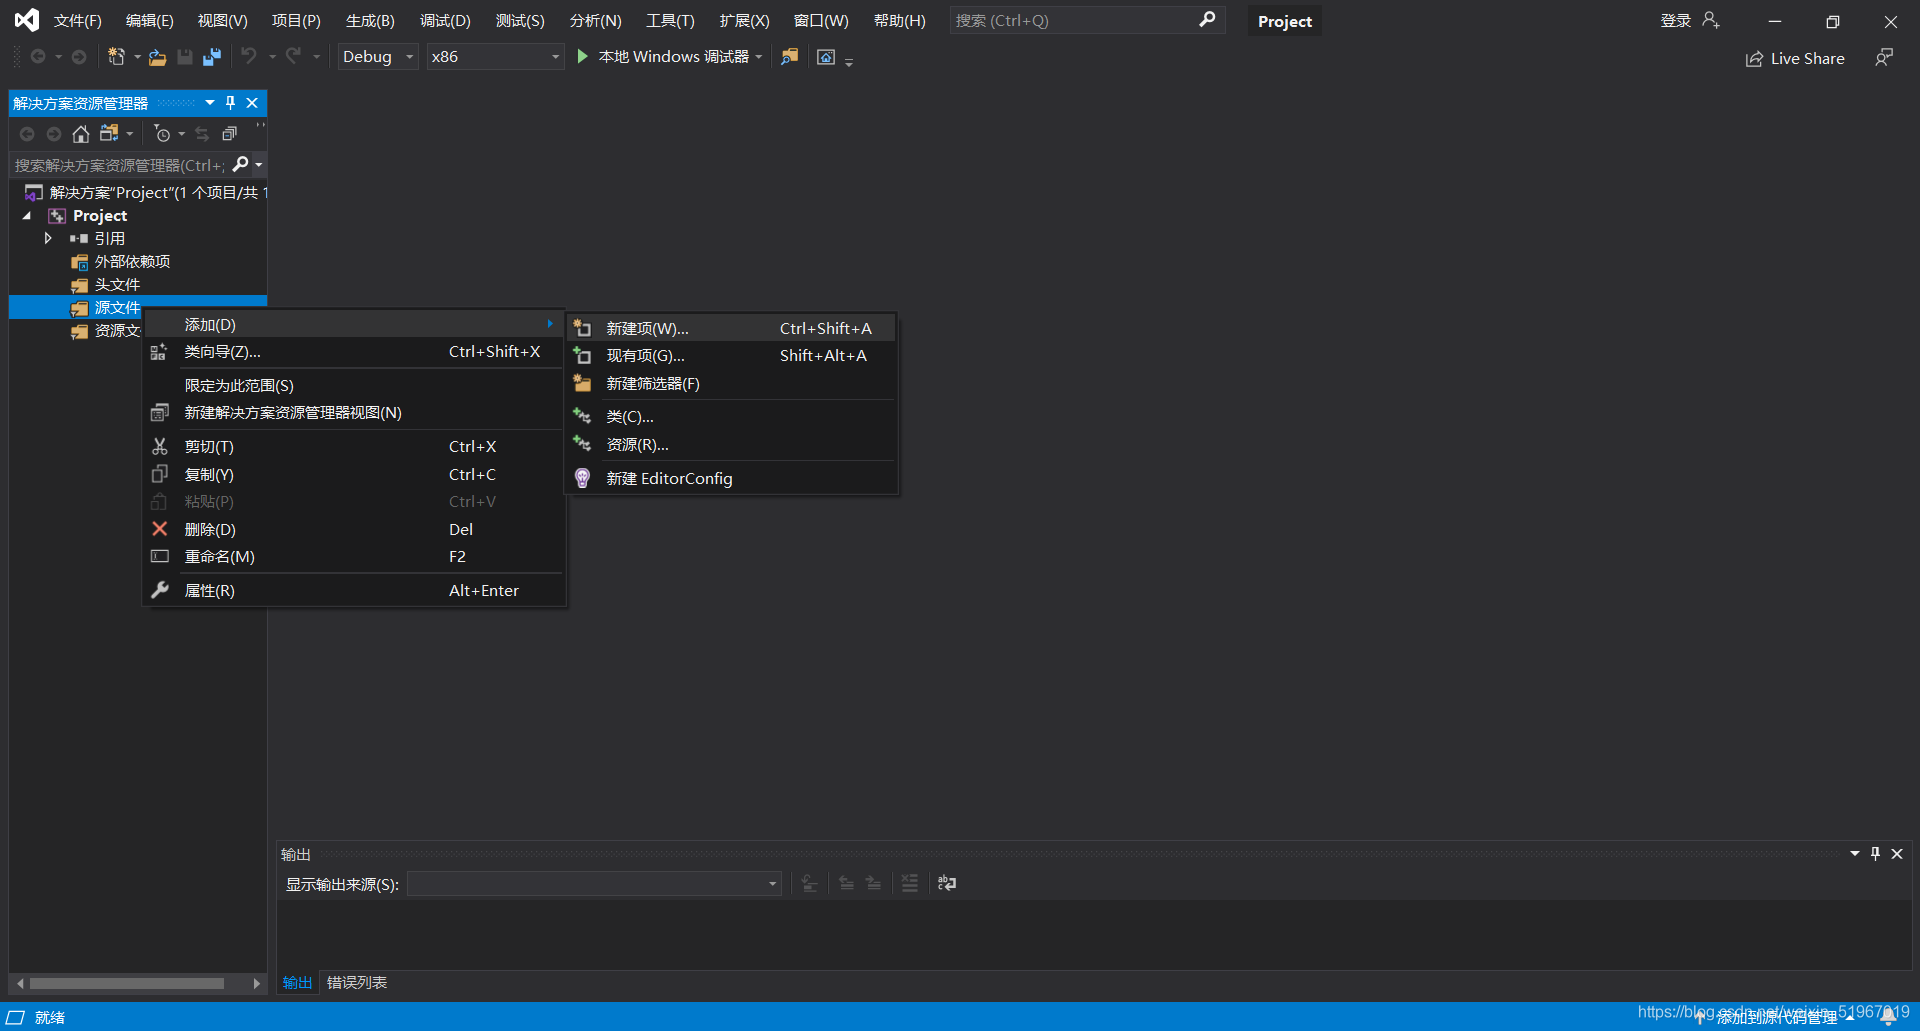Click the Solution Explorer search input field
Image resolution: width=1920 pixels, height=1031 pixels.
[x=120, y=165]
